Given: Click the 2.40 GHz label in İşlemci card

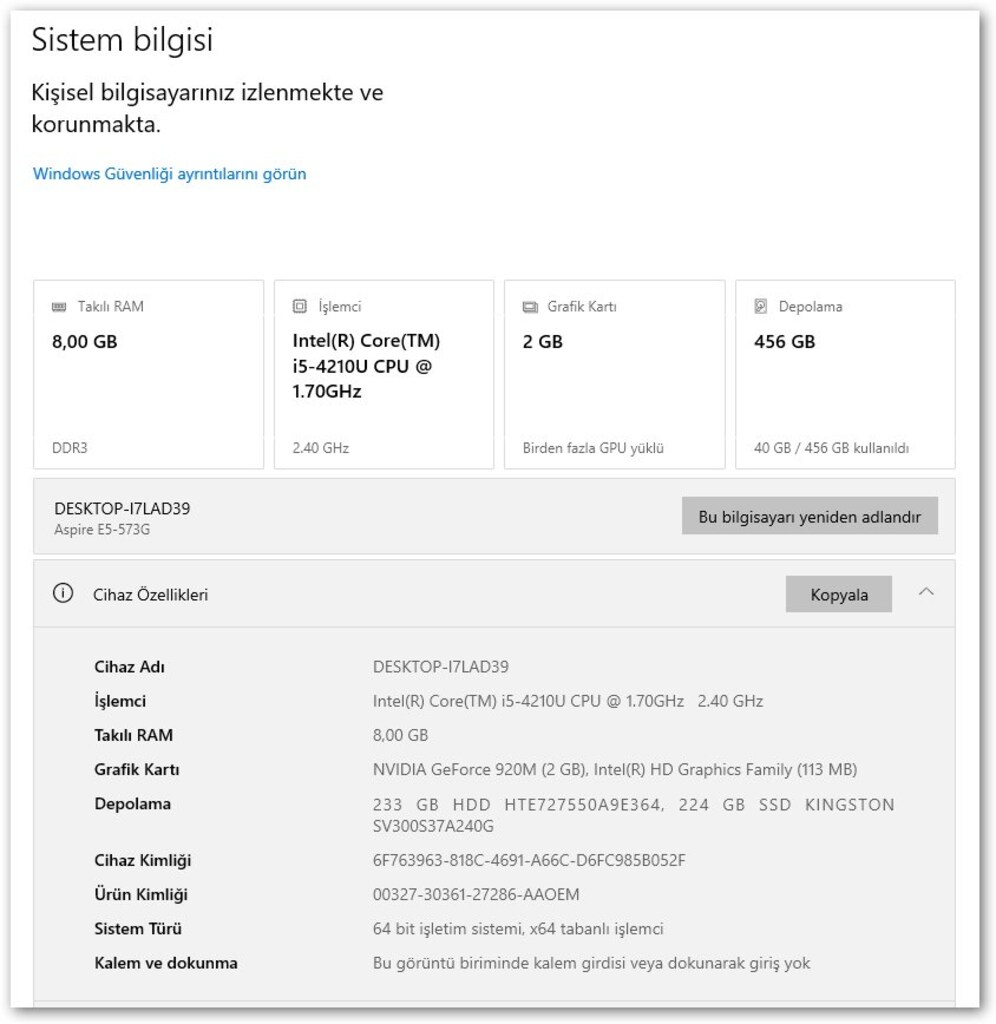Looking at the screenshot, I should click(x=320, y=448).
